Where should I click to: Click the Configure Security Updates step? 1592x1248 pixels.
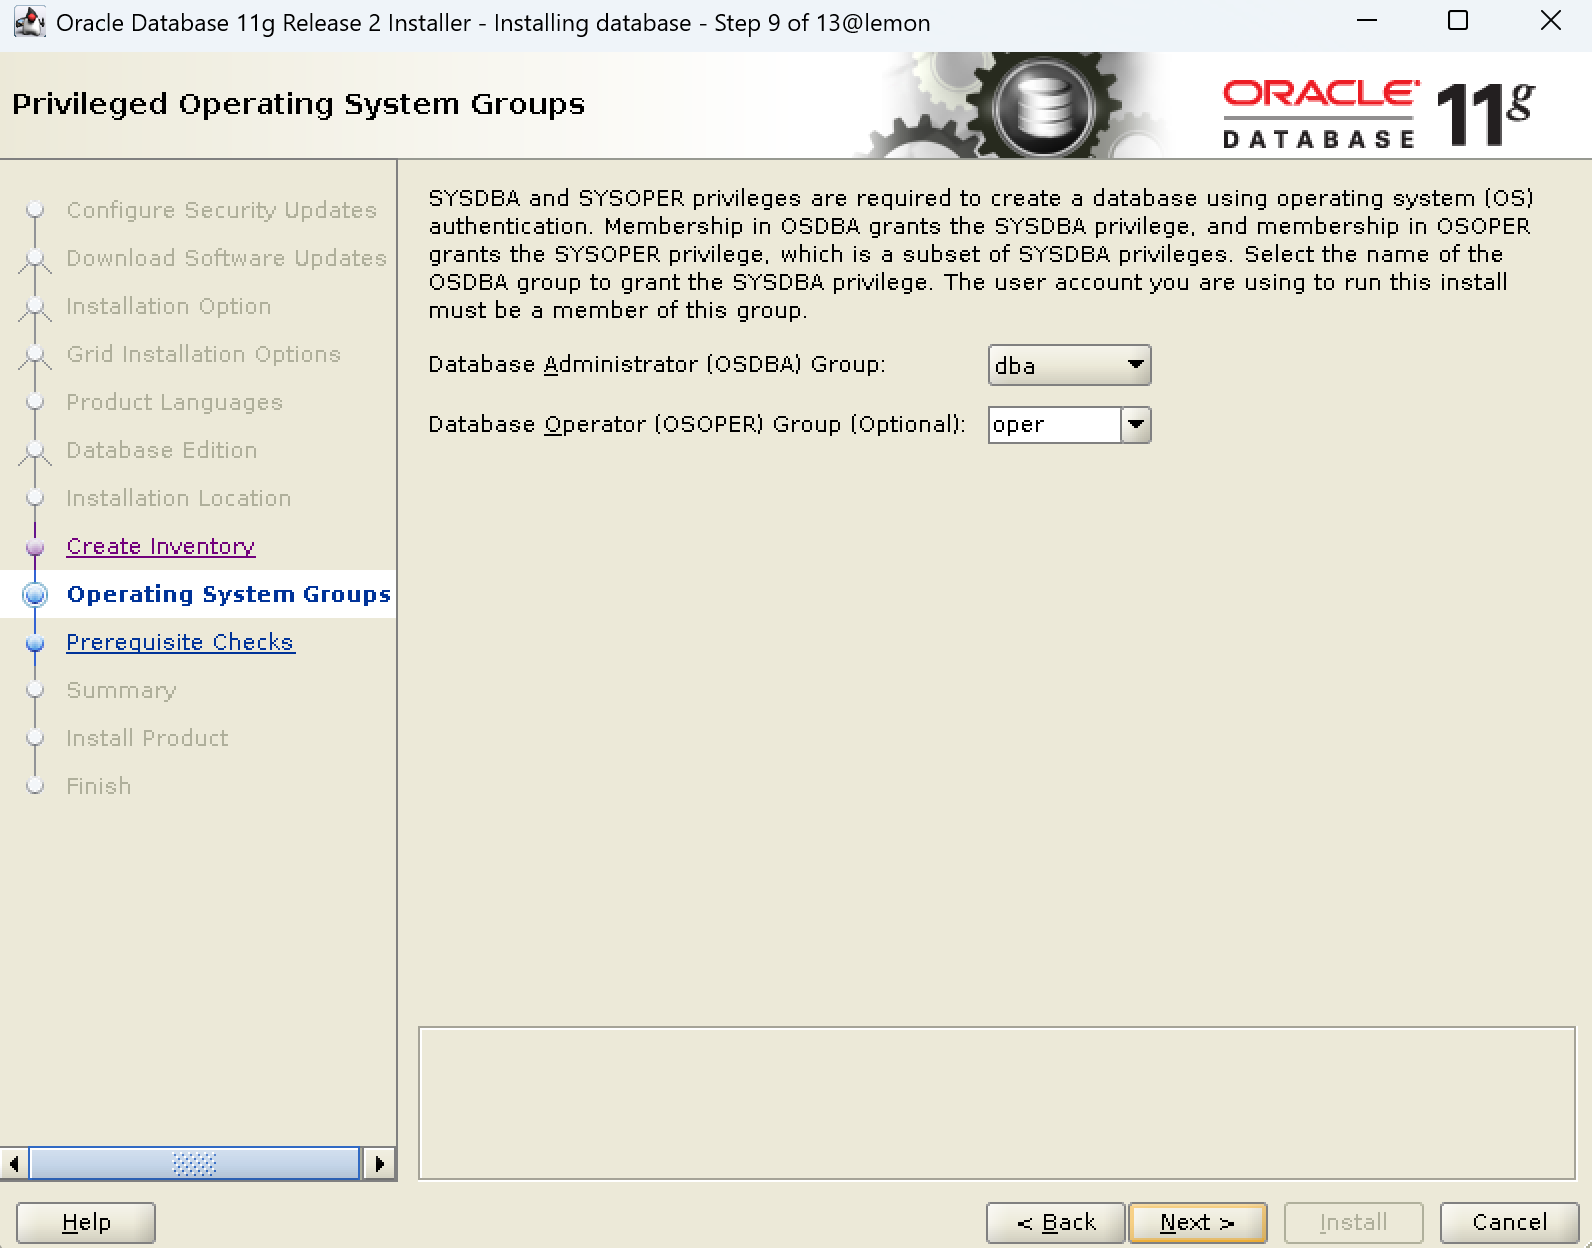tap(222, 210)
